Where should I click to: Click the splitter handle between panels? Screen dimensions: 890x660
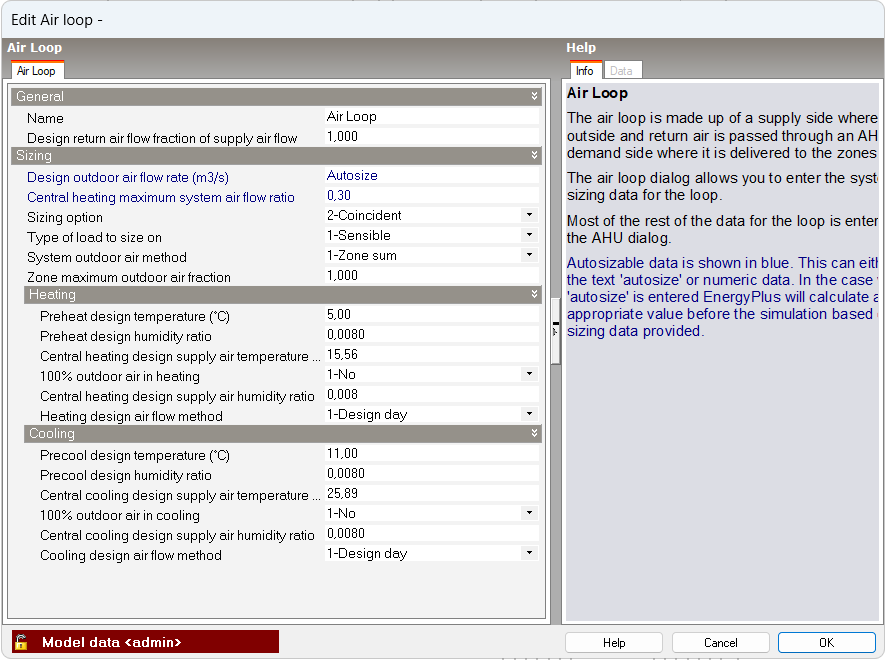point(555,331)
